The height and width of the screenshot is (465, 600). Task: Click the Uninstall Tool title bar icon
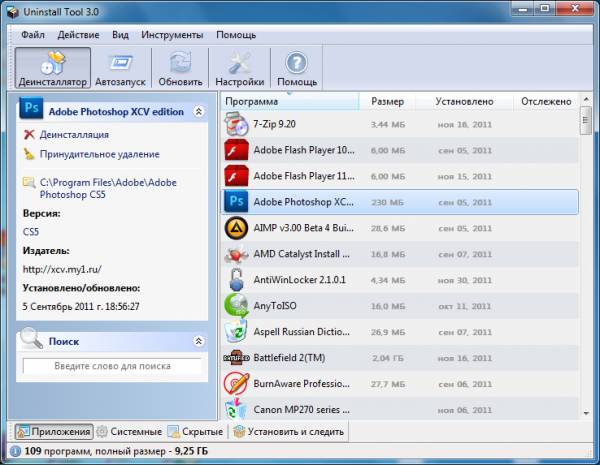pos(13,12)
